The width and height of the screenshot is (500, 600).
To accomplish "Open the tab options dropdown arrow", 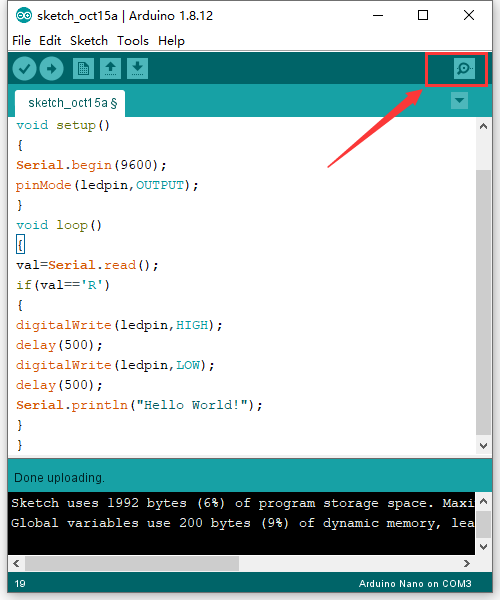I will [x=459, y=101].
